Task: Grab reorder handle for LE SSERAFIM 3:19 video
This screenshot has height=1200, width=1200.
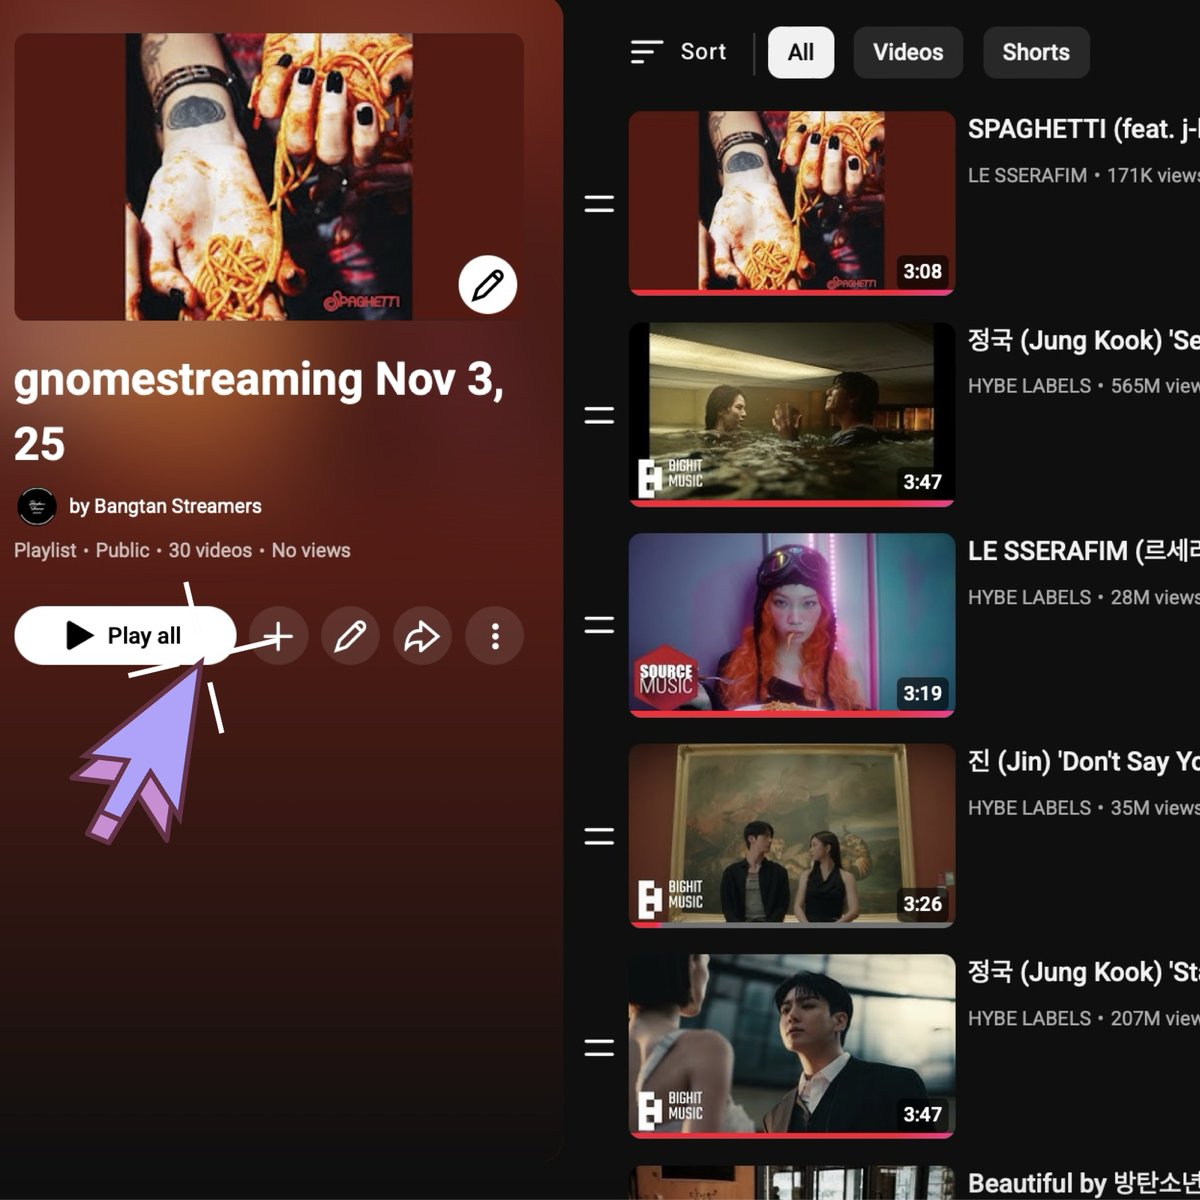Action: (x=599, y=625)
